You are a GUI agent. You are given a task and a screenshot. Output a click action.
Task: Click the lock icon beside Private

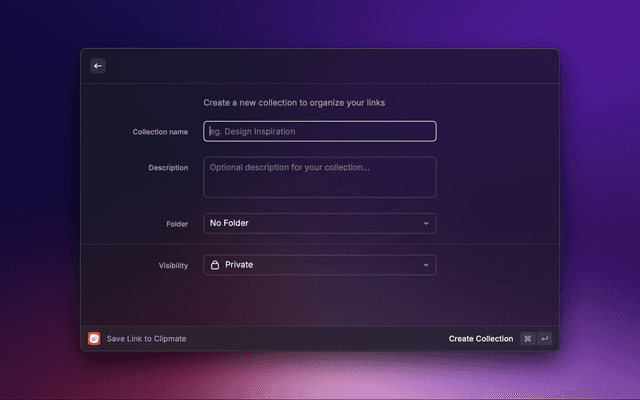(x=215, y=265)
